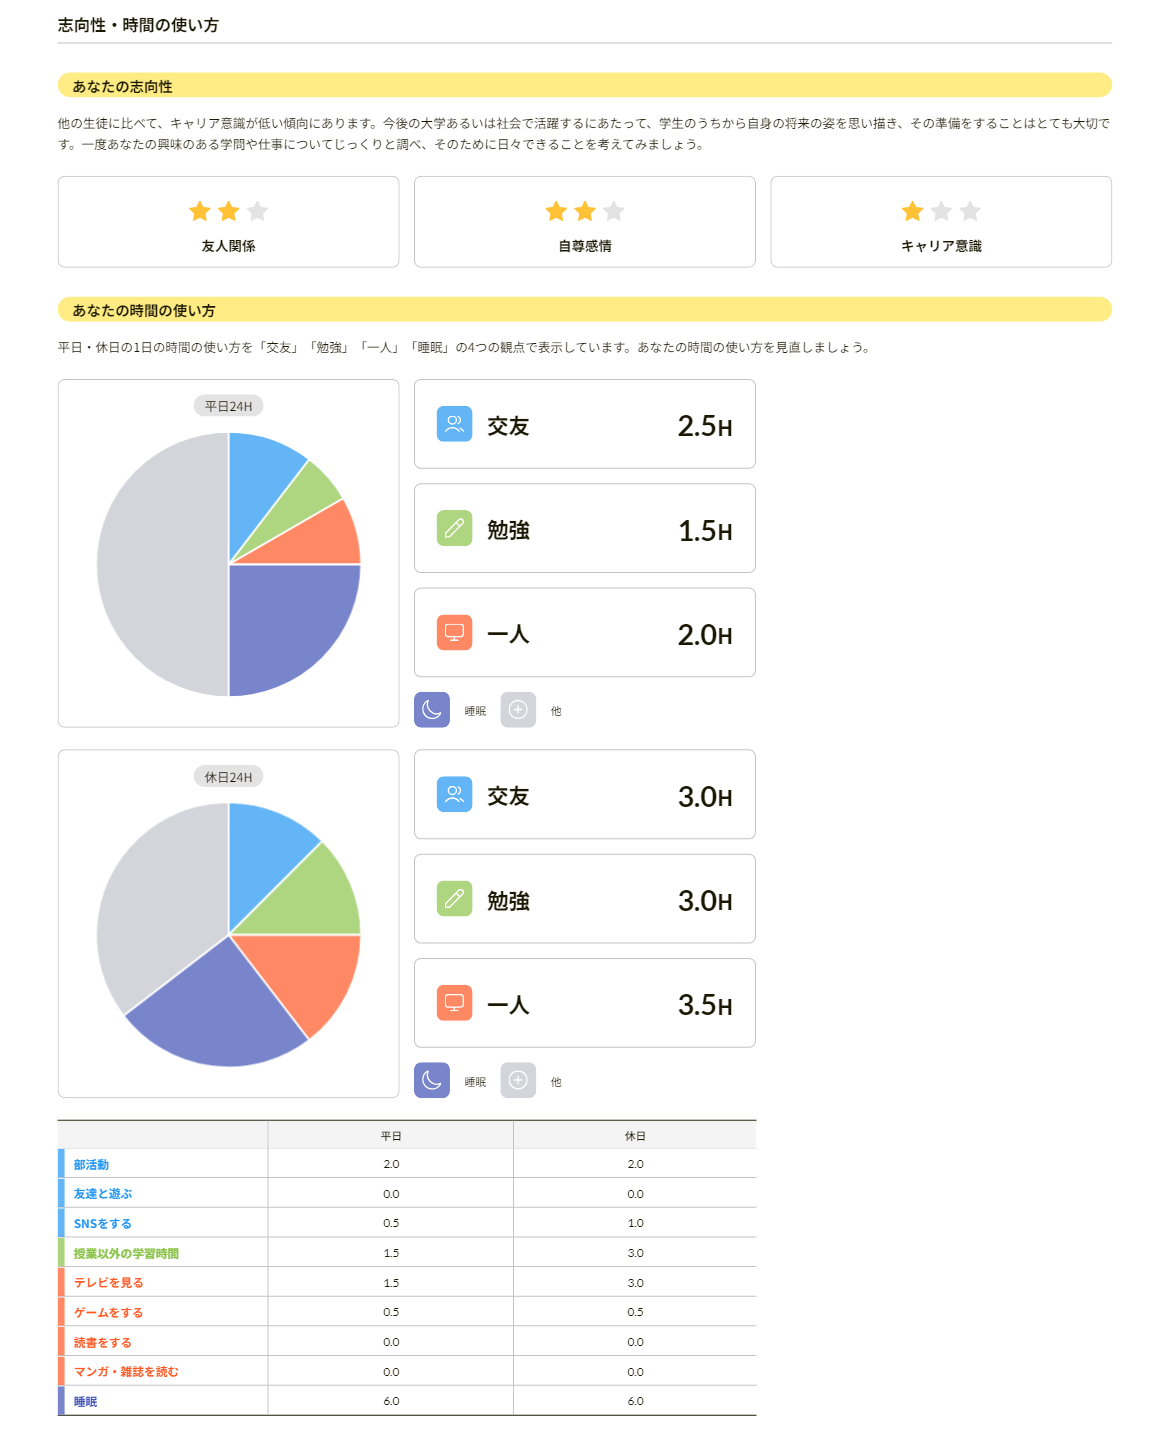This screenshot has height=1435, width=1170.
Task: Select the 睡眠 moon icon under weekday chart
Action: 432,710
